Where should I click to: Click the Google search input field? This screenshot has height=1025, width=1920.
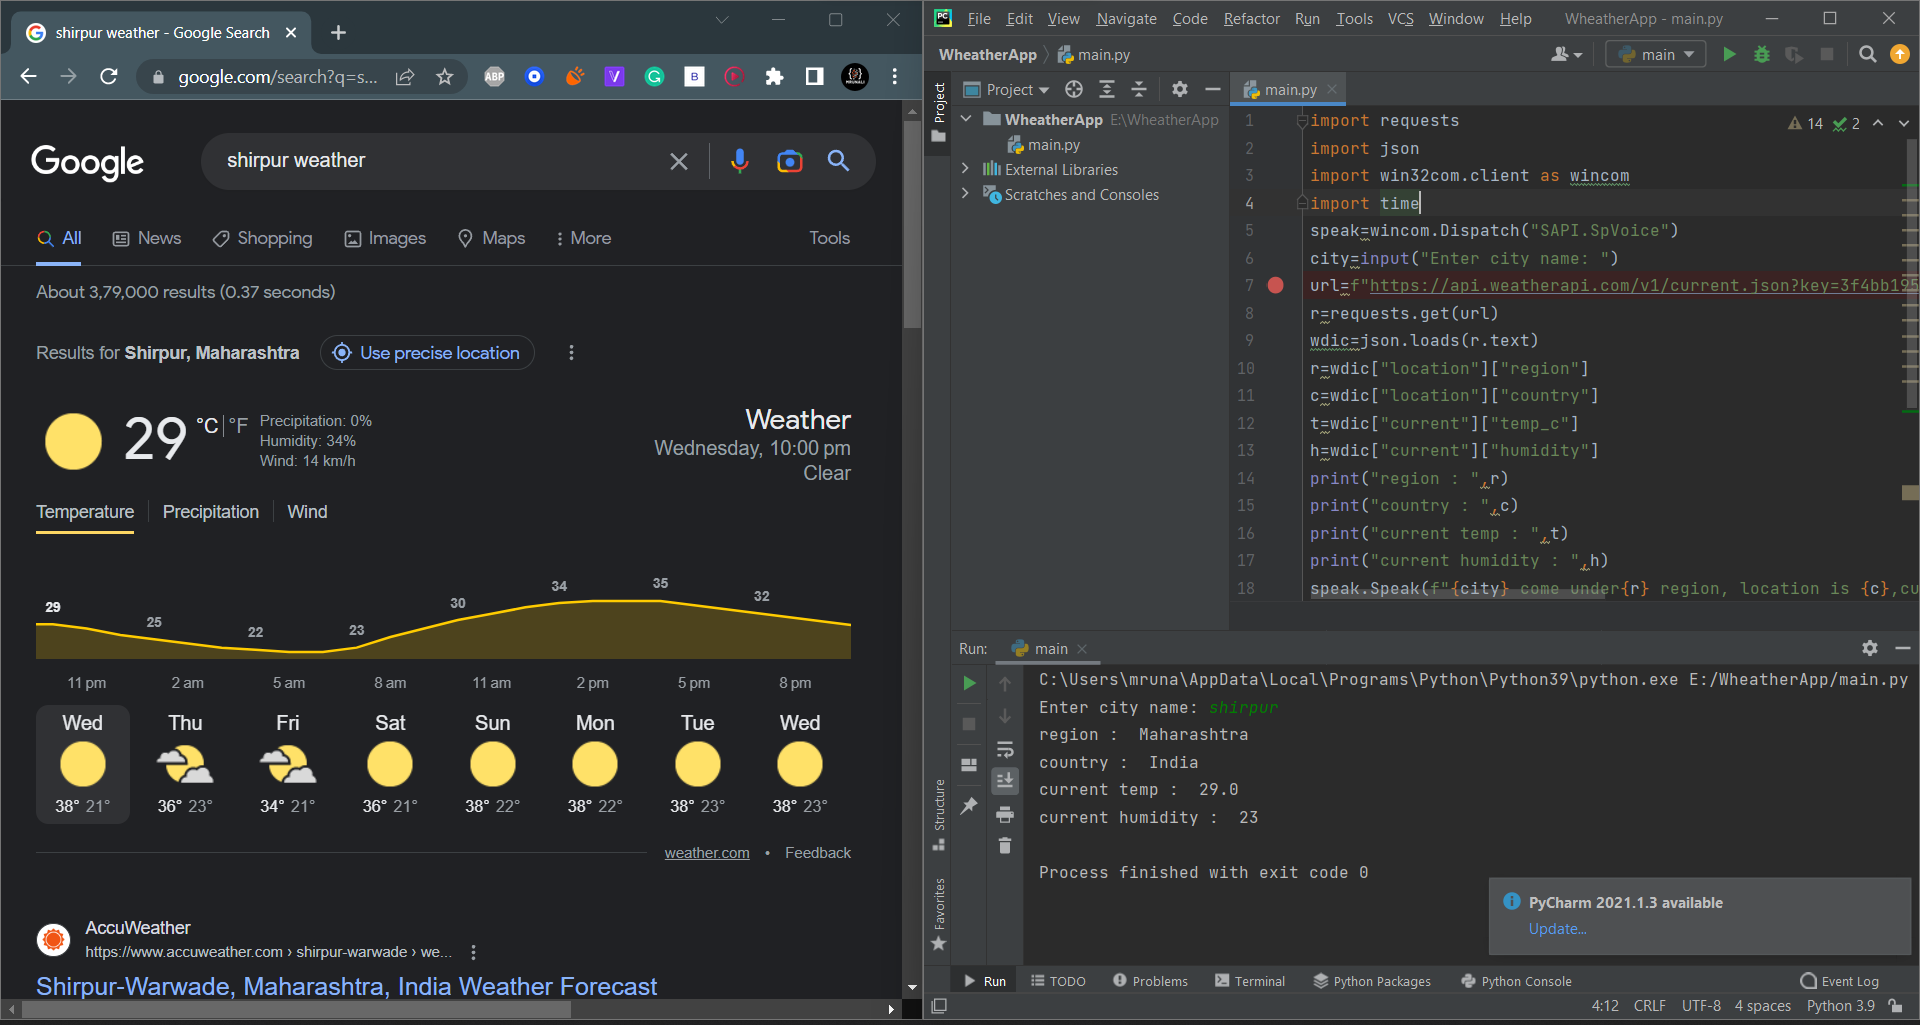[x=440, y=161]
